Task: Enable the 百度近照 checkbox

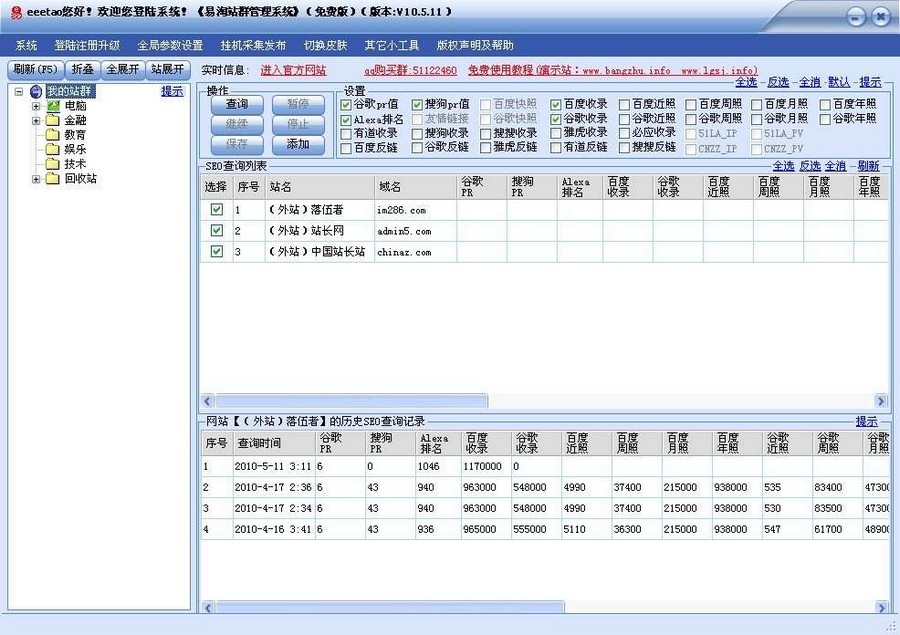Action: click(624, 105)
